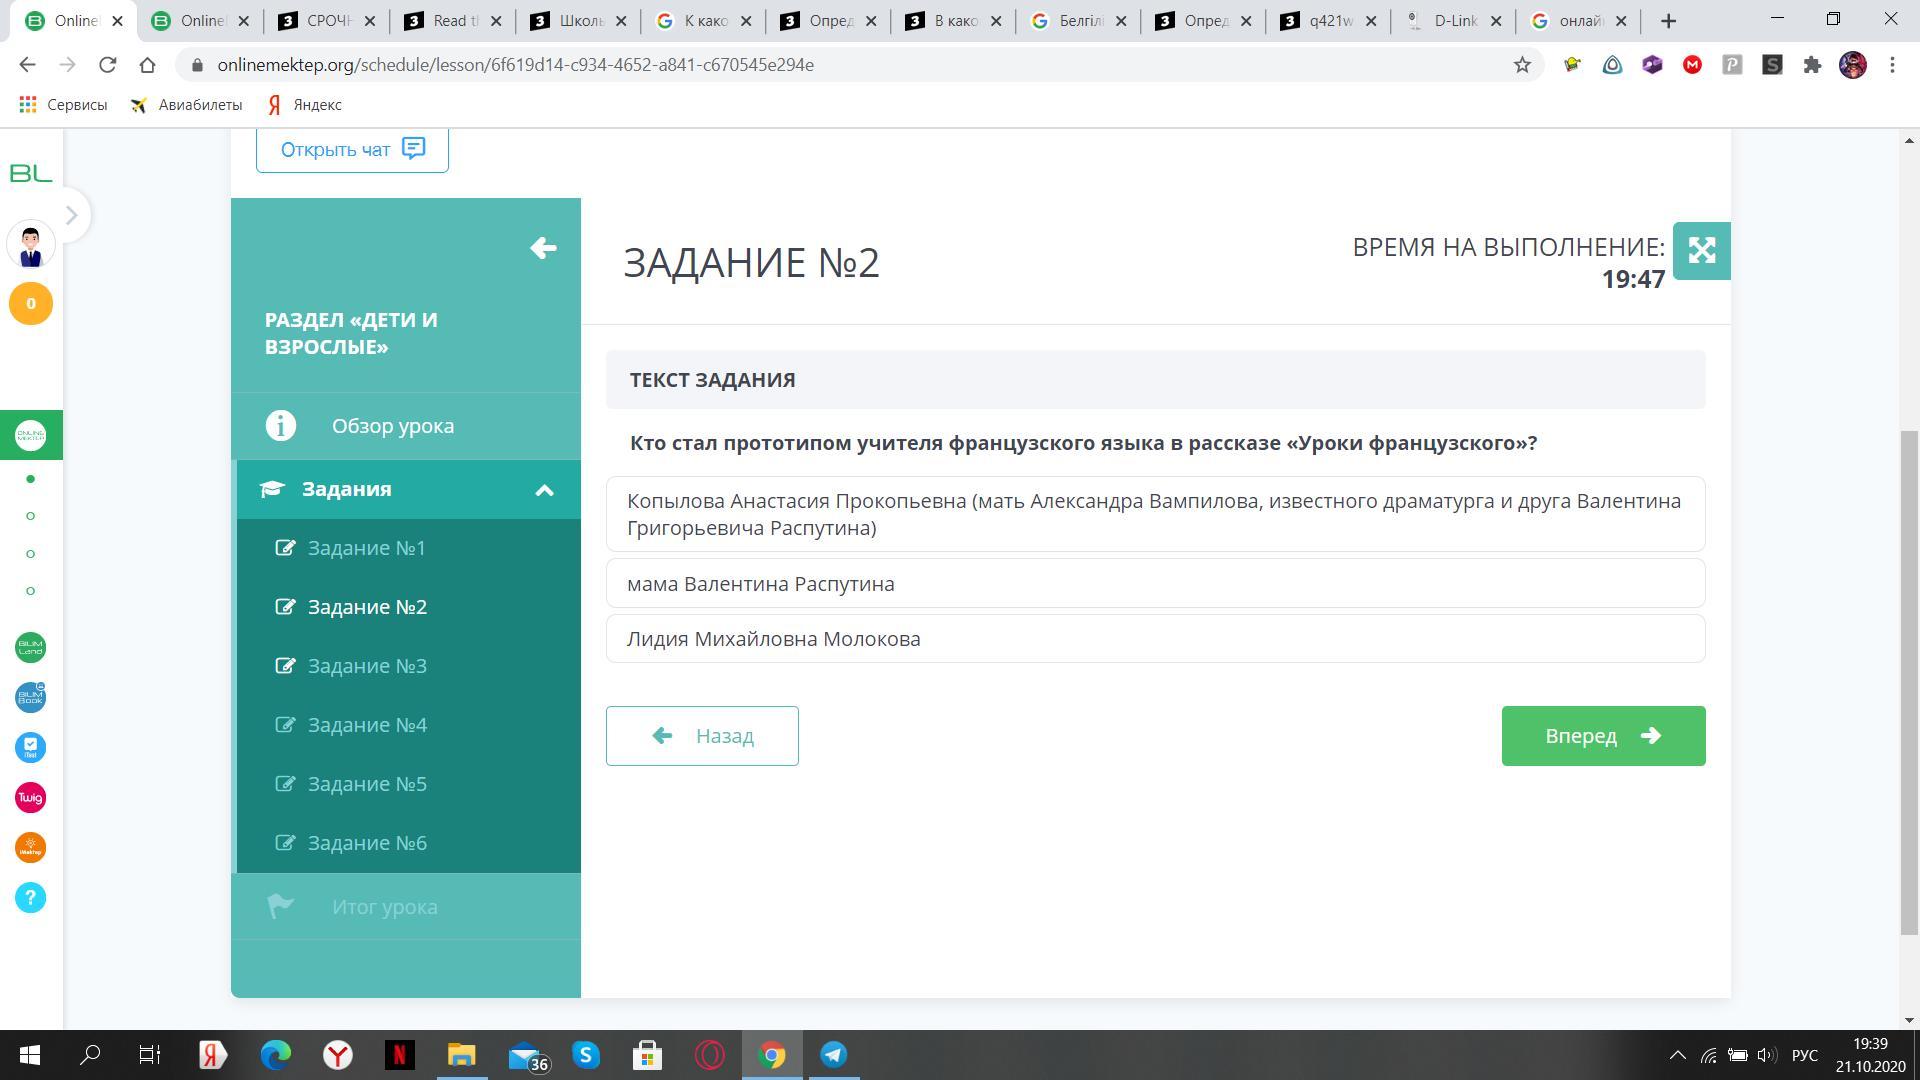Bookmark this page with the star icon

pyautogui.click(x=1522, y=65)
